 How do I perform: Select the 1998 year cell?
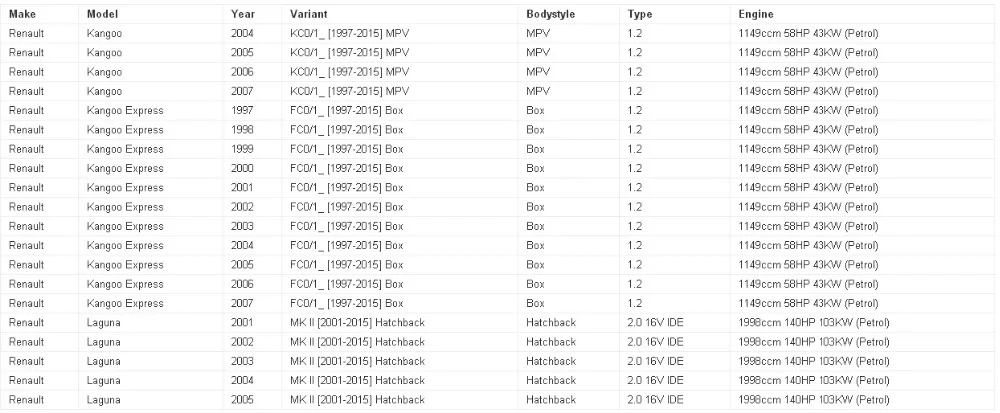tap(242, 130)
